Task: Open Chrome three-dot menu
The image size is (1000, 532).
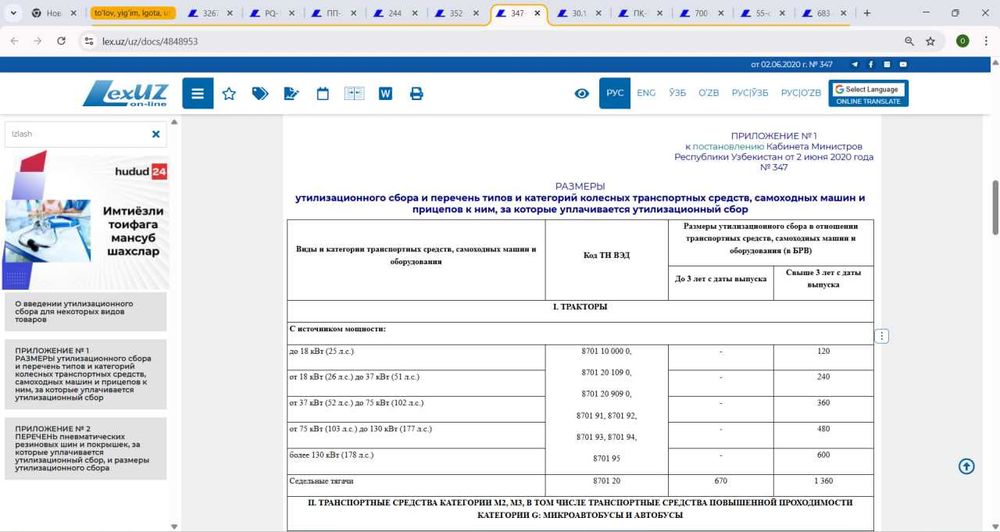Action: point(987,41)
